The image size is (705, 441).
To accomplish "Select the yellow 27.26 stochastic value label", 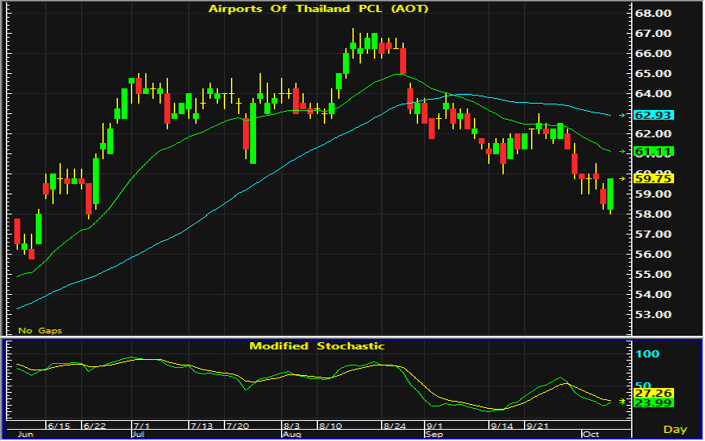I will pyautogui.click(x=654, y=393).
